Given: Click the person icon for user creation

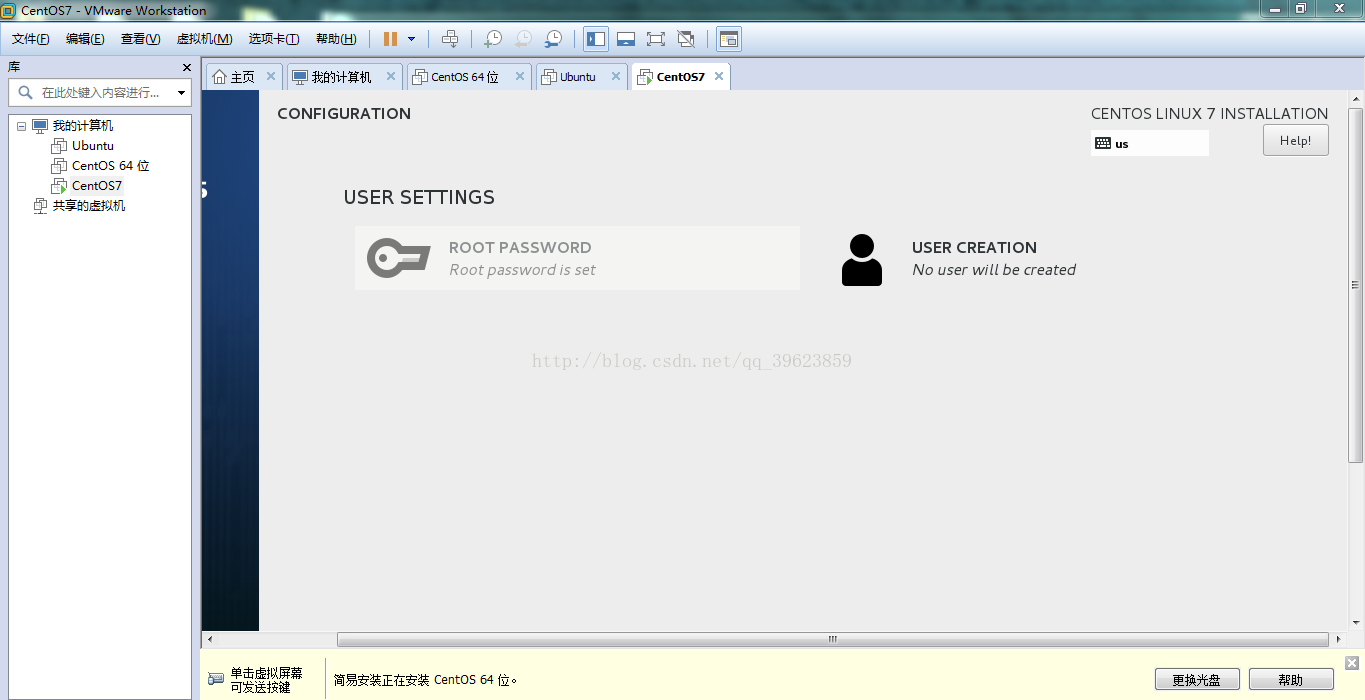Looking at the screenshot, I should point(861,260).
